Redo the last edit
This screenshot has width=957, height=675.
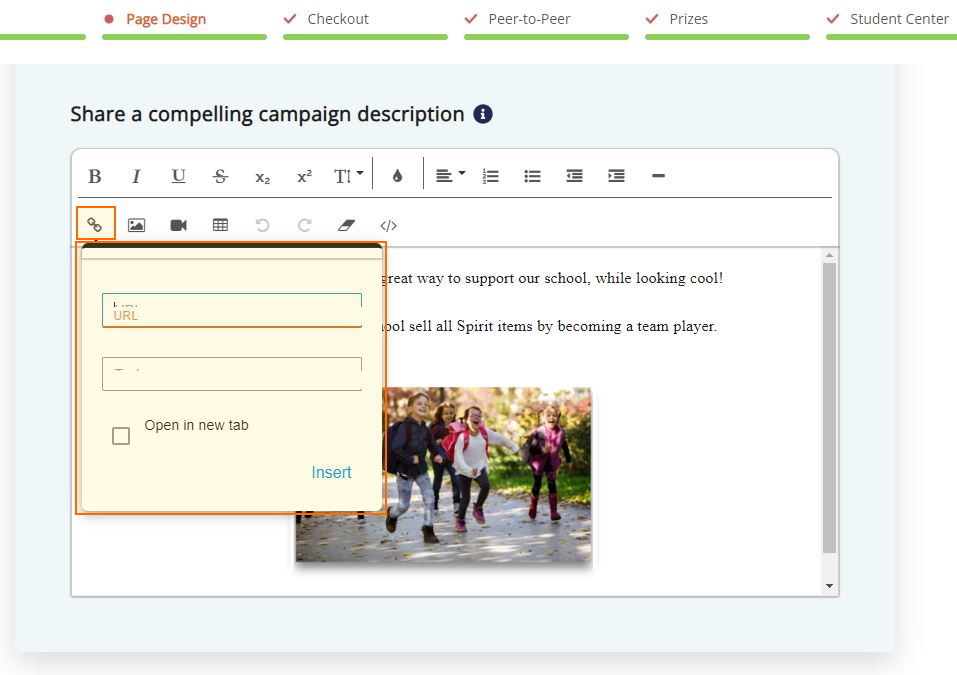305,225
